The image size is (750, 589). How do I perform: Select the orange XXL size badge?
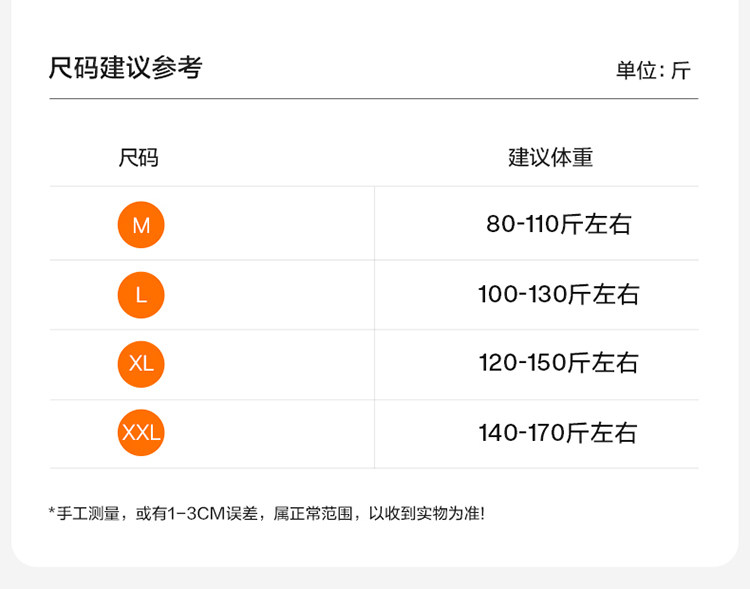pos(141,433)
